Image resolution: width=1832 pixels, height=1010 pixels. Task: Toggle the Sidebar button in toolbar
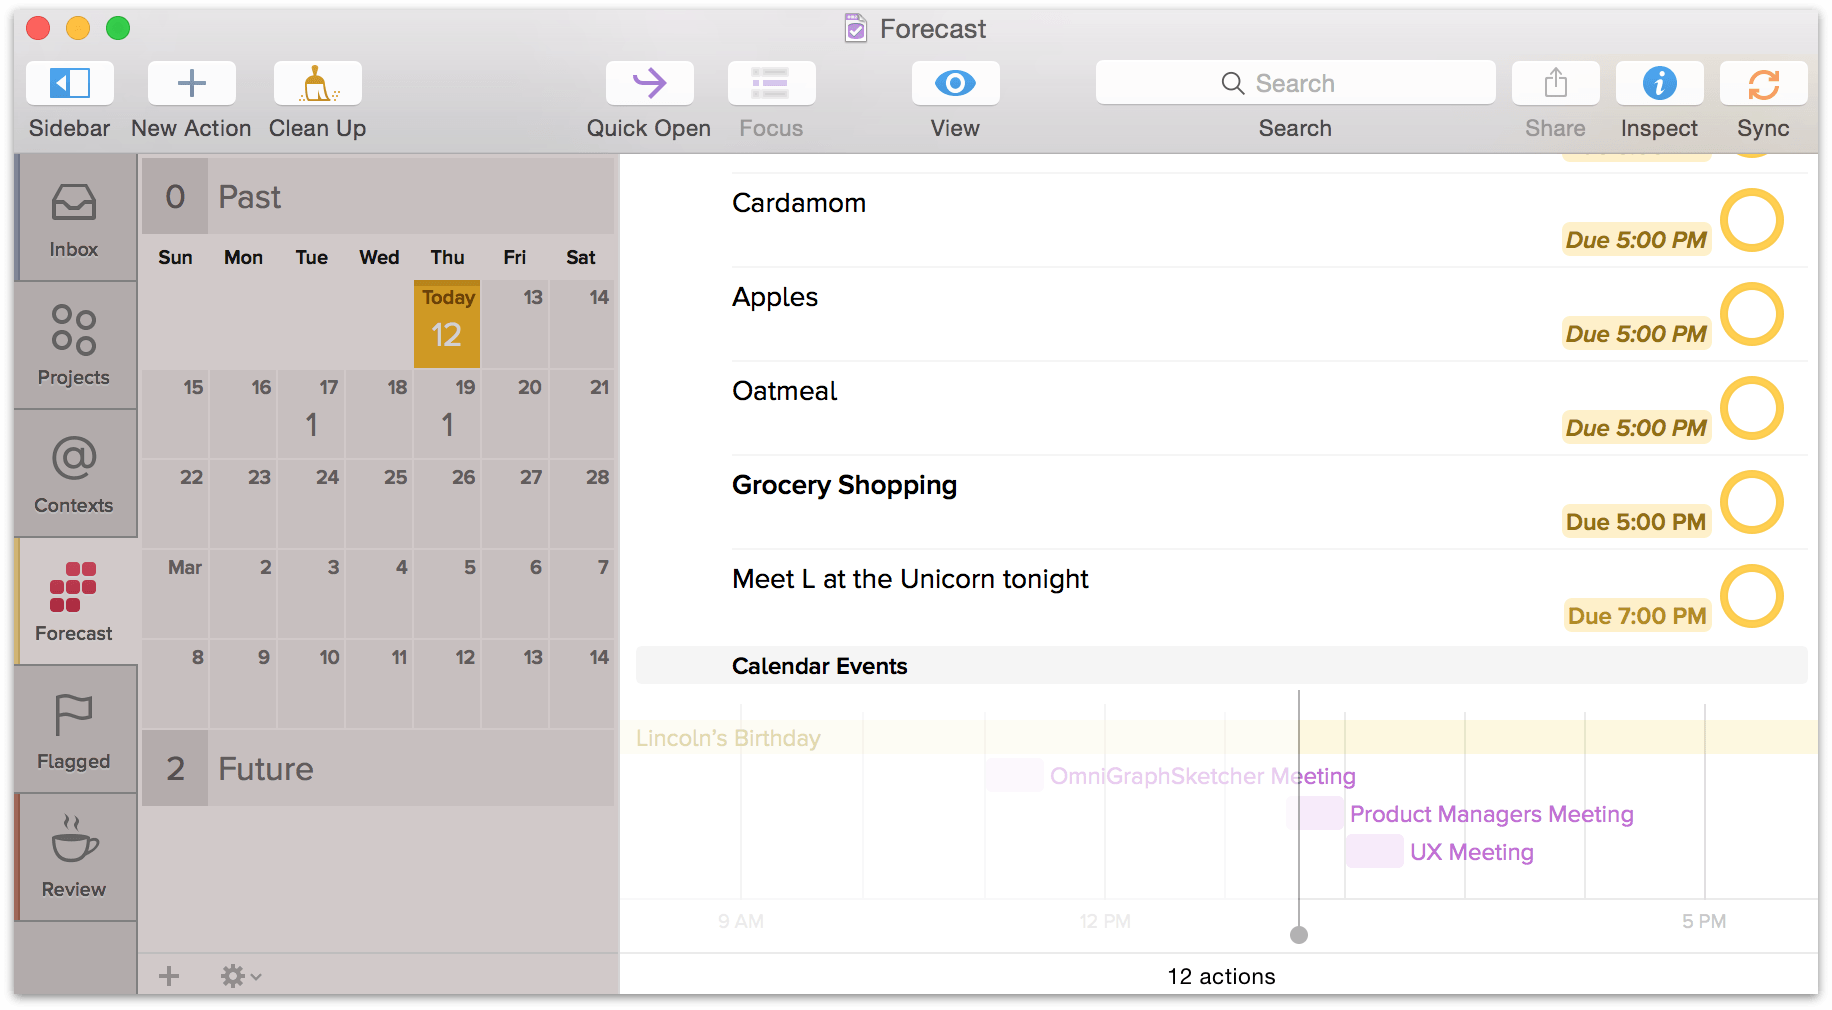(x=70, y=83)
